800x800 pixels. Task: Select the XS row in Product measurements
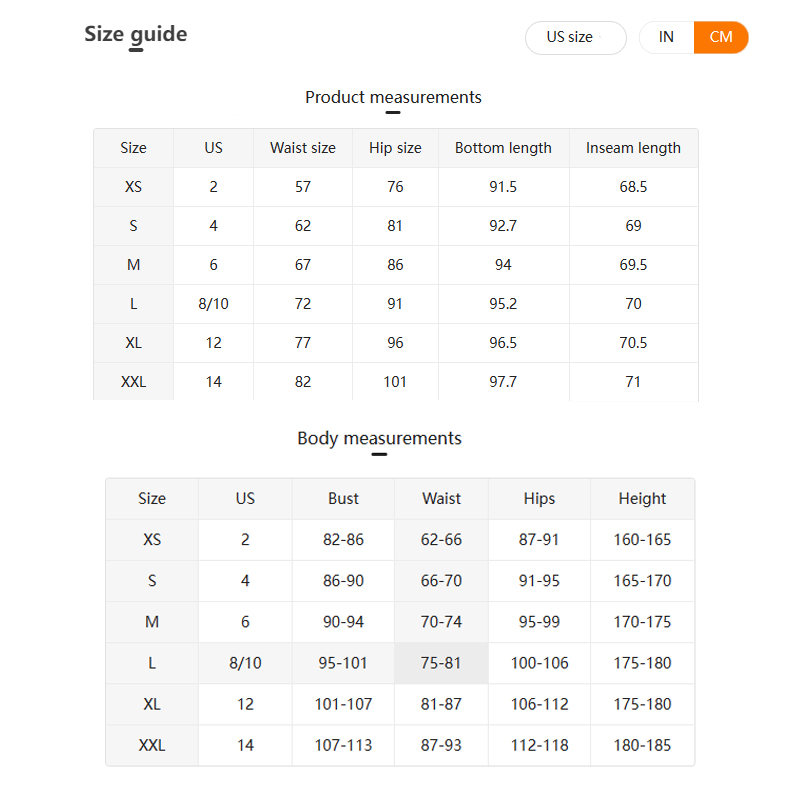click(396, 187)
